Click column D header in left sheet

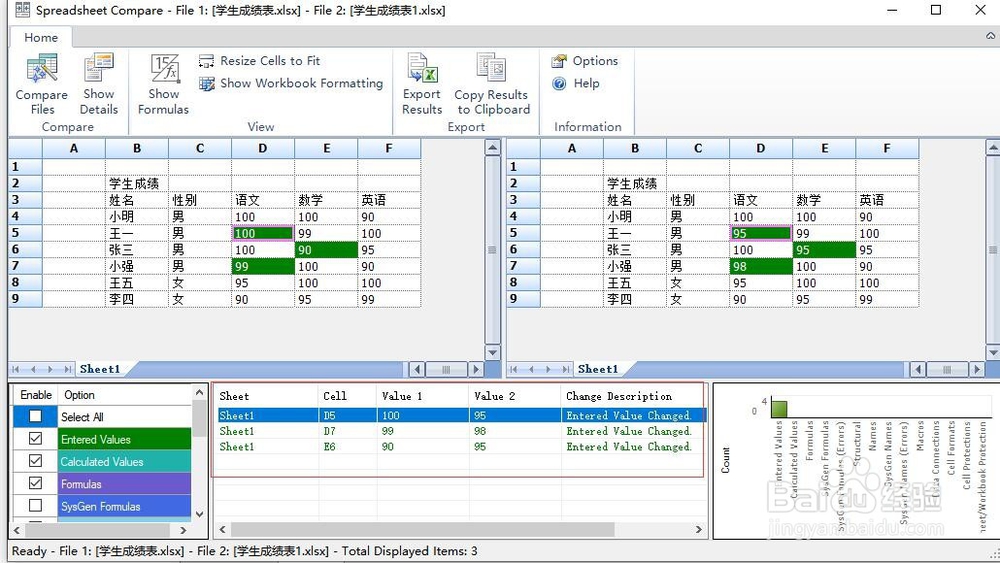pos(263,149)
